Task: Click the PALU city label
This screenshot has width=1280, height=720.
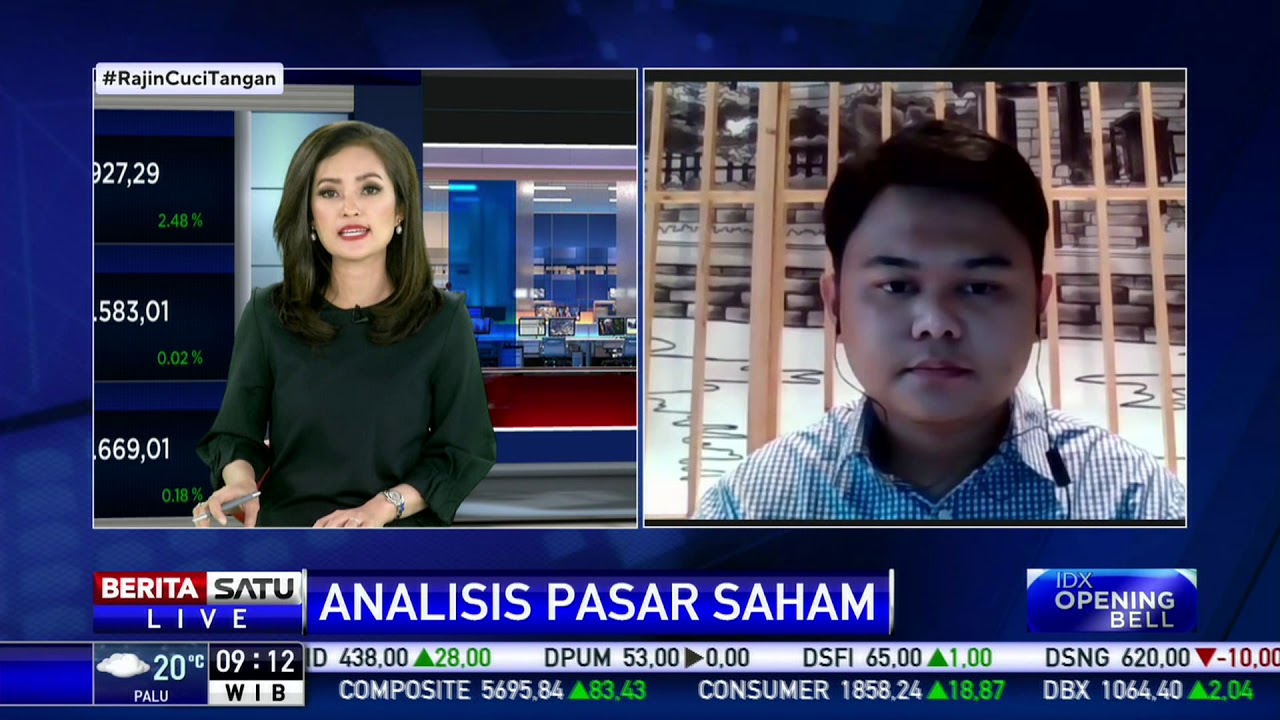Action: pos(151,696)
